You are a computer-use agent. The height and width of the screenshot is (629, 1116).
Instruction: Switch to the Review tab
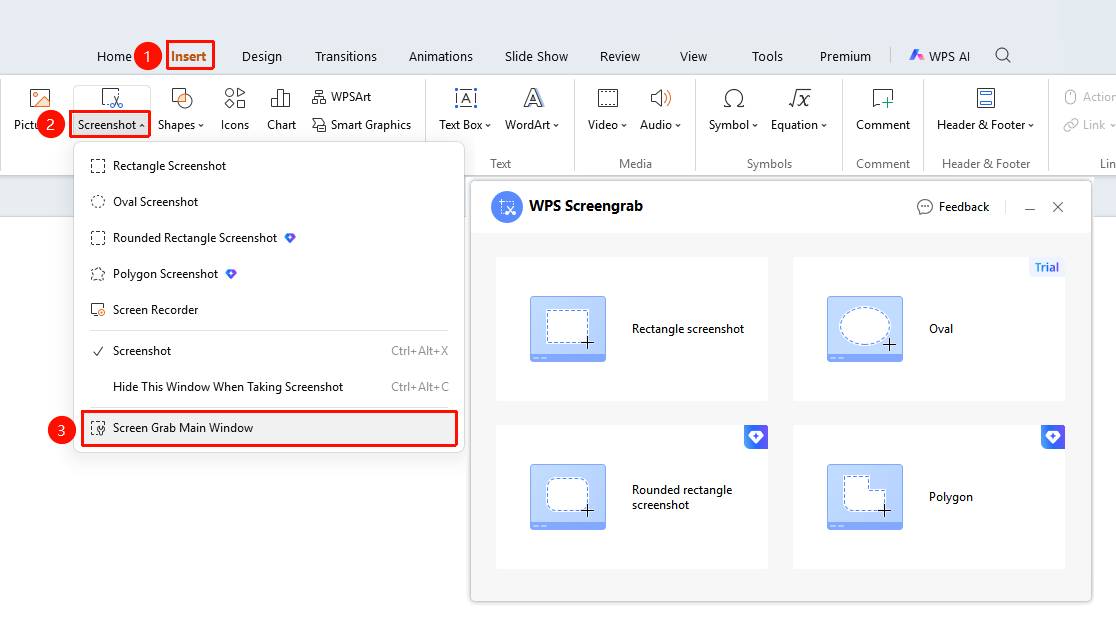point(620,56)
